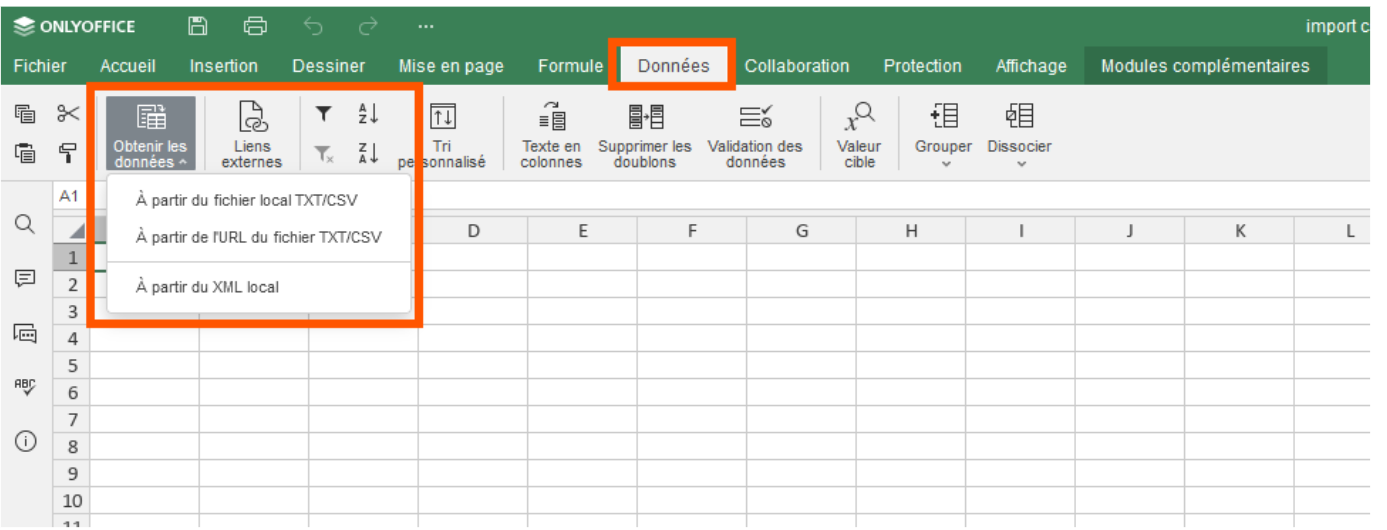The image size is (1387, 530).
Task: Switch to Modules complémentaires tab
Action: coord(1205,66)
